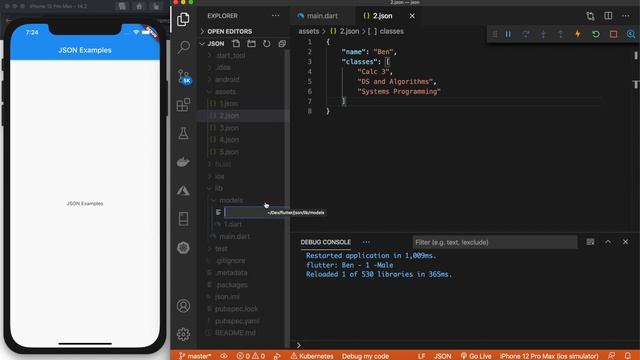Restart the debug session

tap(596, 34)
